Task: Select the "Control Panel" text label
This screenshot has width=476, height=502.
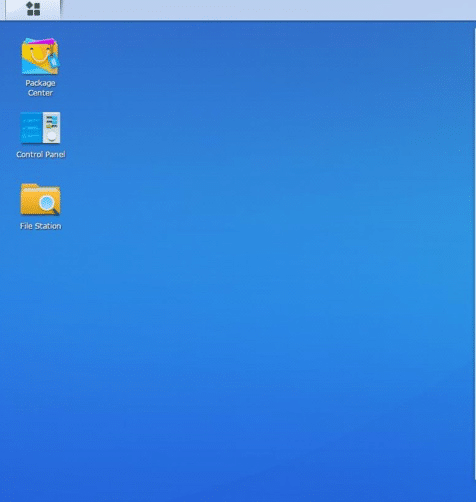Action: (x=41, y=154)
